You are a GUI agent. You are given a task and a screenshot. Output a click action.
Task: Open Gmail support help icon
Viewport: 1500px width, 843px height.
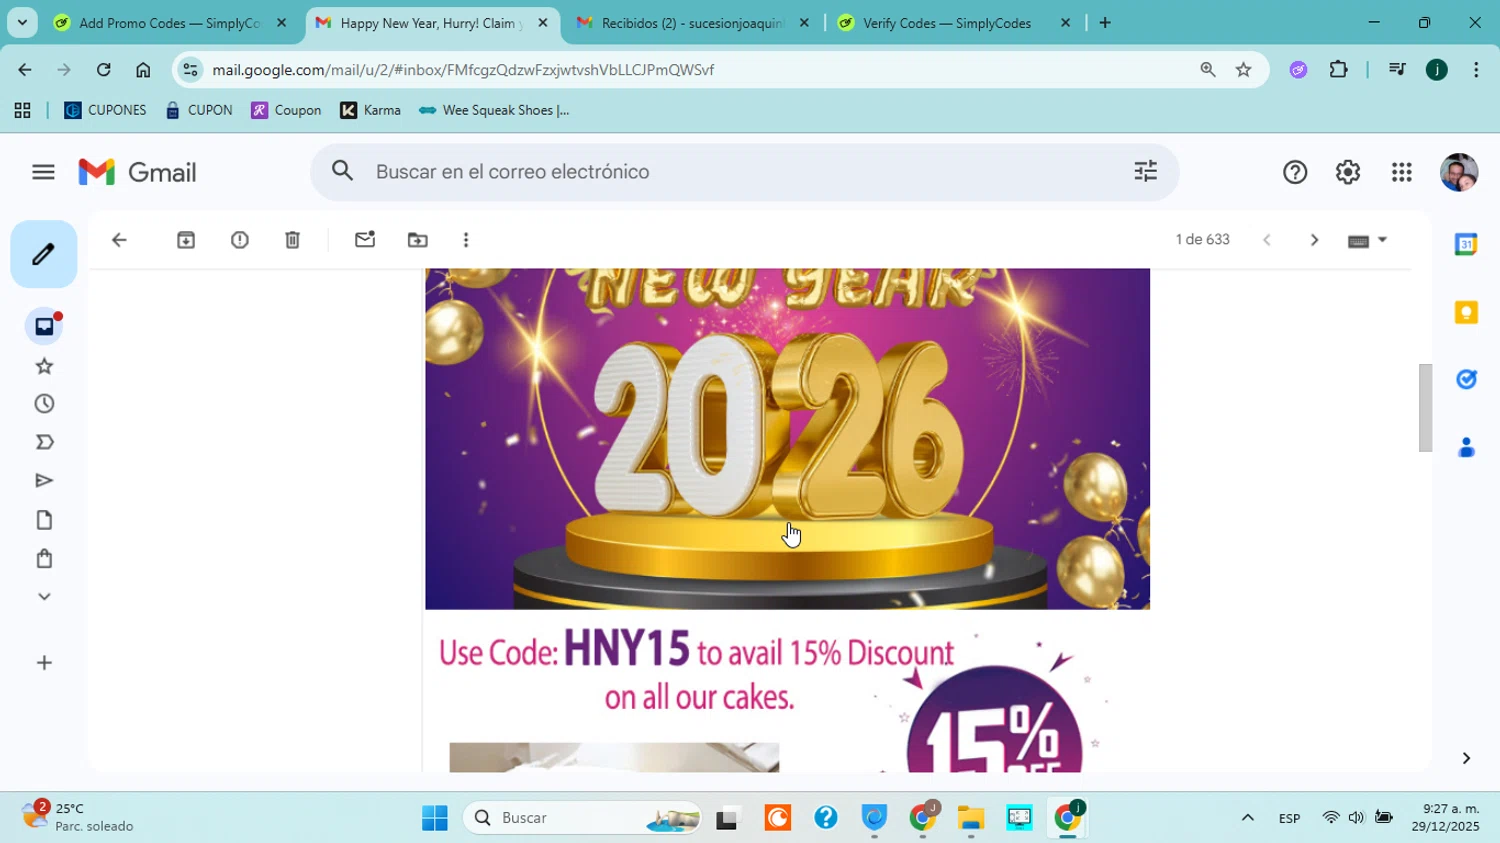tap(1295, 172)
